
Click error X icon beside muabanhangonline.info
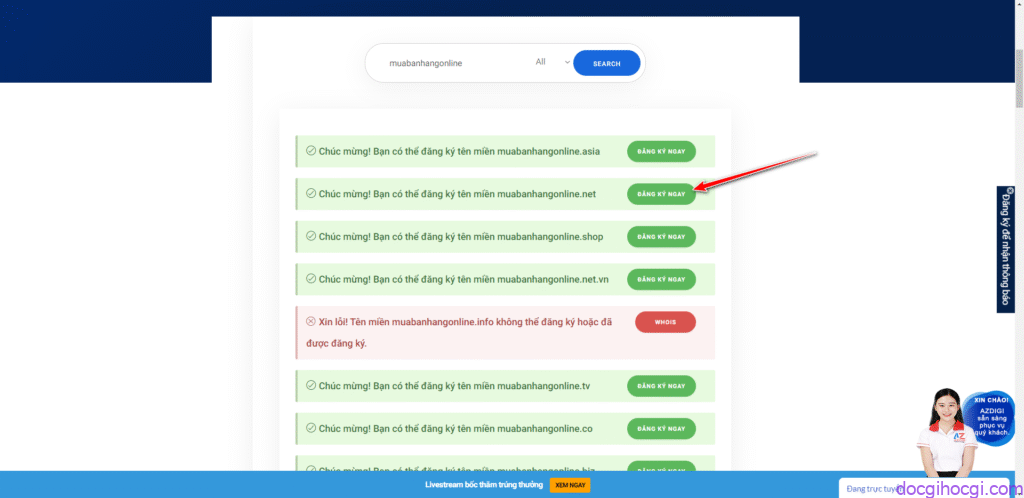coord(311,321)
